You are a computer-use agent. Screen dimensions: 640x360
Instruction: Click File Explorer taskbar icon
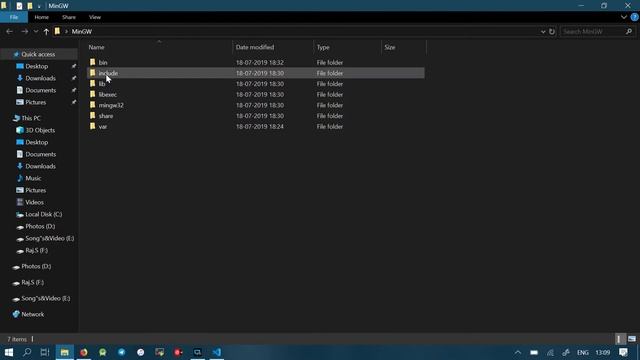click(x=64, y=352)
